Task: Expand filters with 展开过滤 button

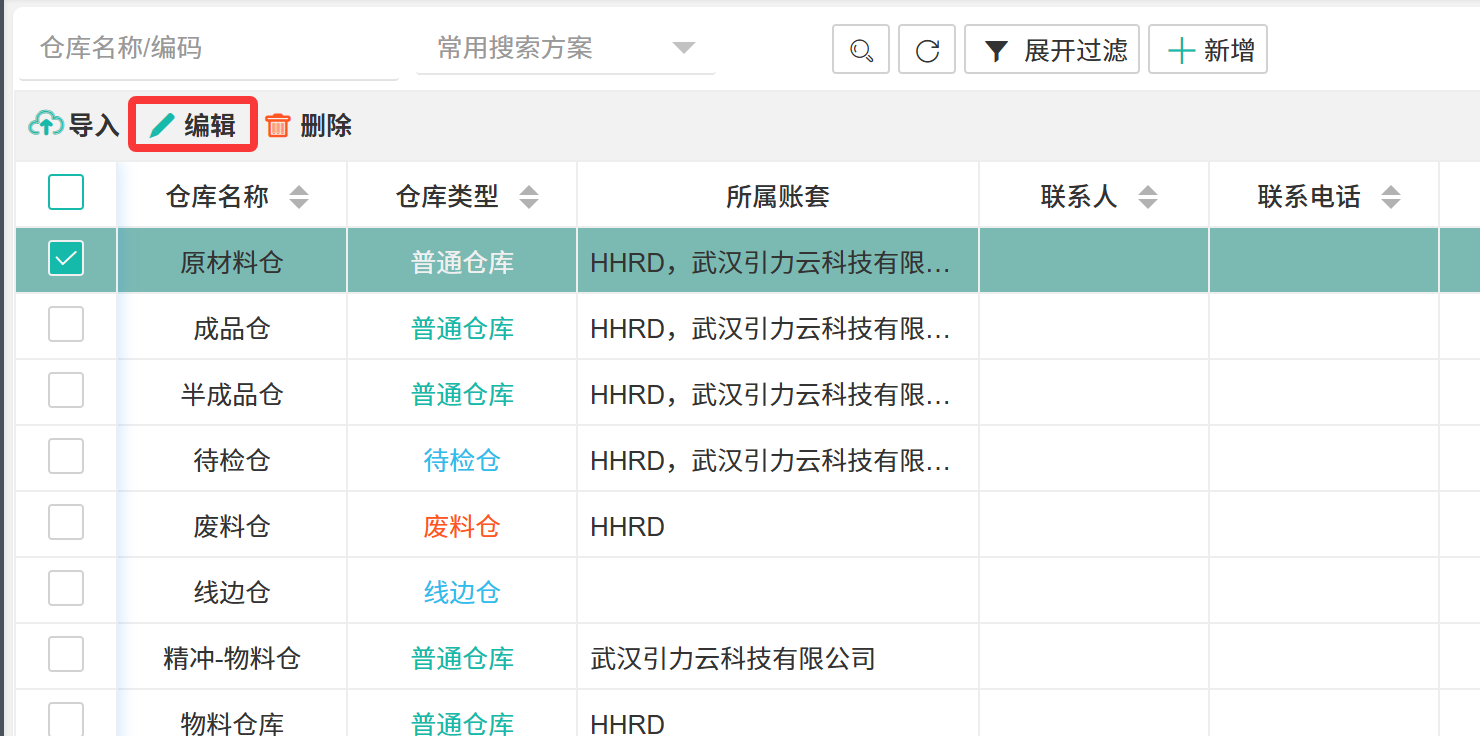Action: (x=1052, y=50)
